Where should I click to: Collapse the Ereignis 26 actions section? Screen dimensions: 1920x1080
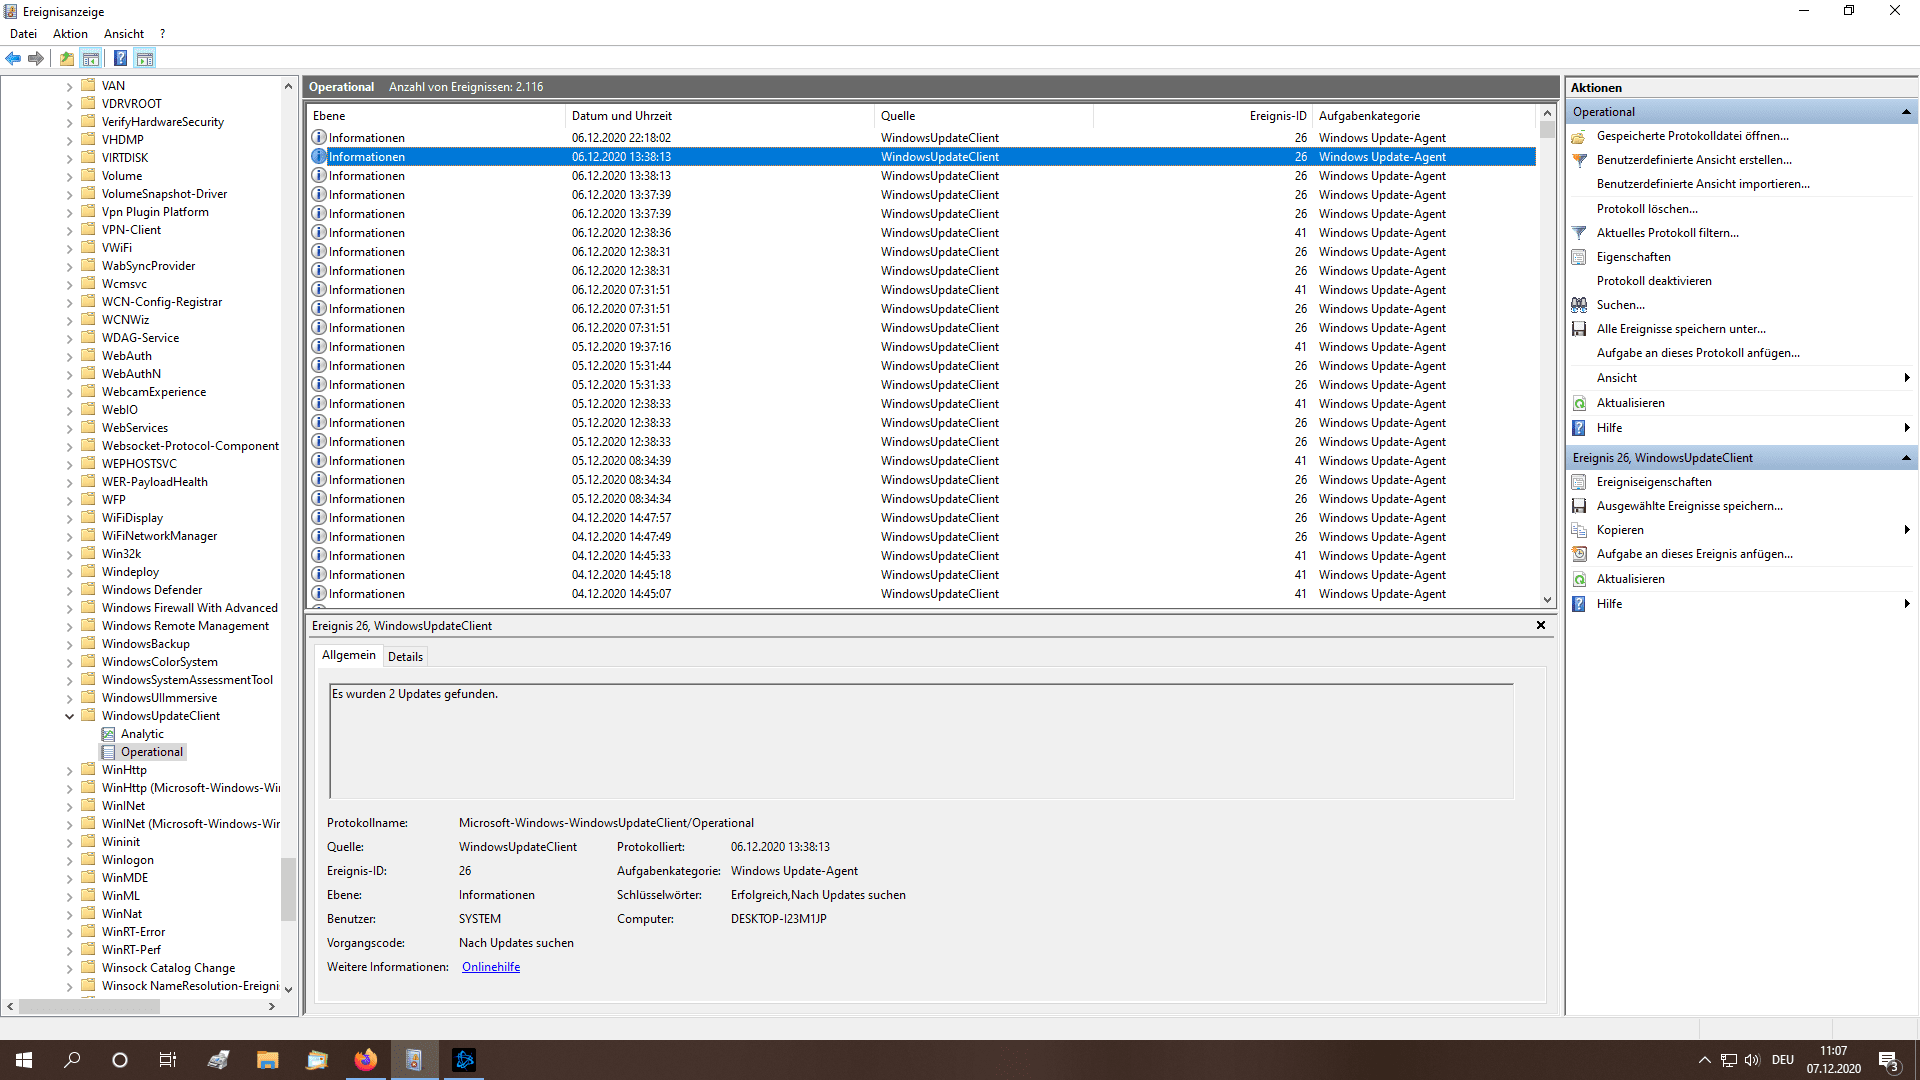click(x=1906, y=458)
